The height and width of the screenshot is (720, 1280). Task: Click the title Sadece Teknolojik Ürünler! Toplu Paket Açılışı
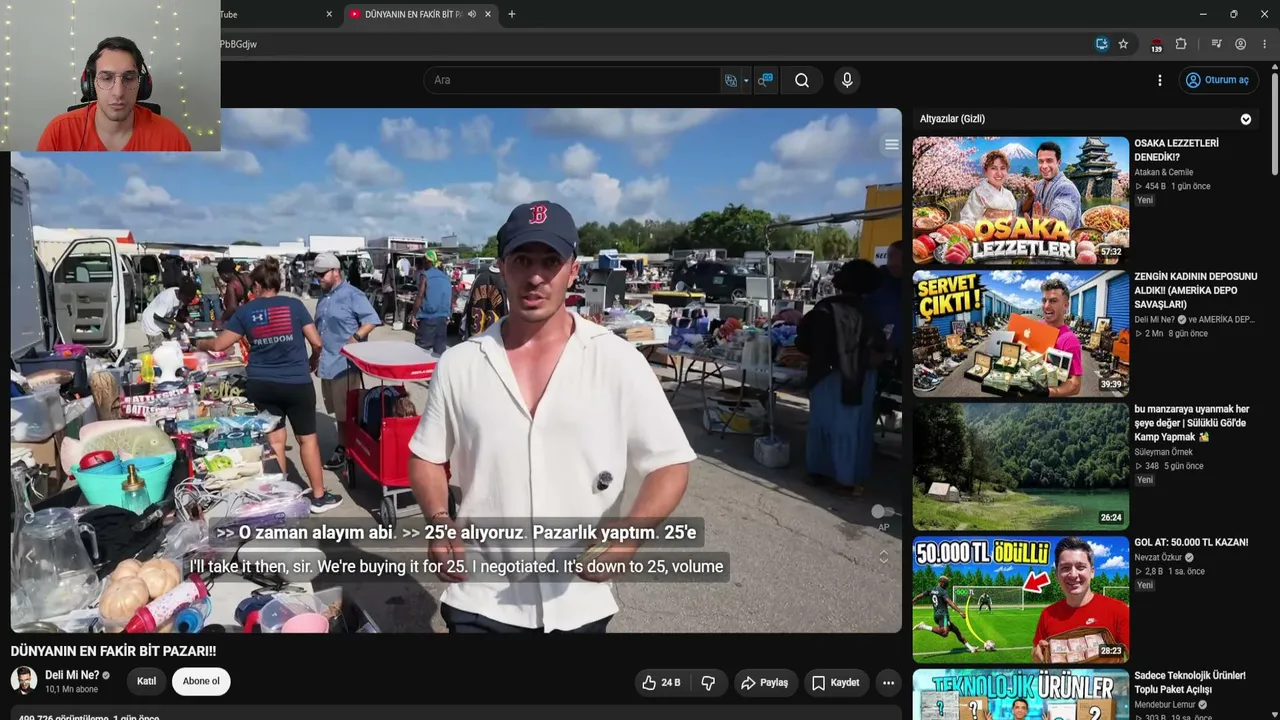[1189, 682]
